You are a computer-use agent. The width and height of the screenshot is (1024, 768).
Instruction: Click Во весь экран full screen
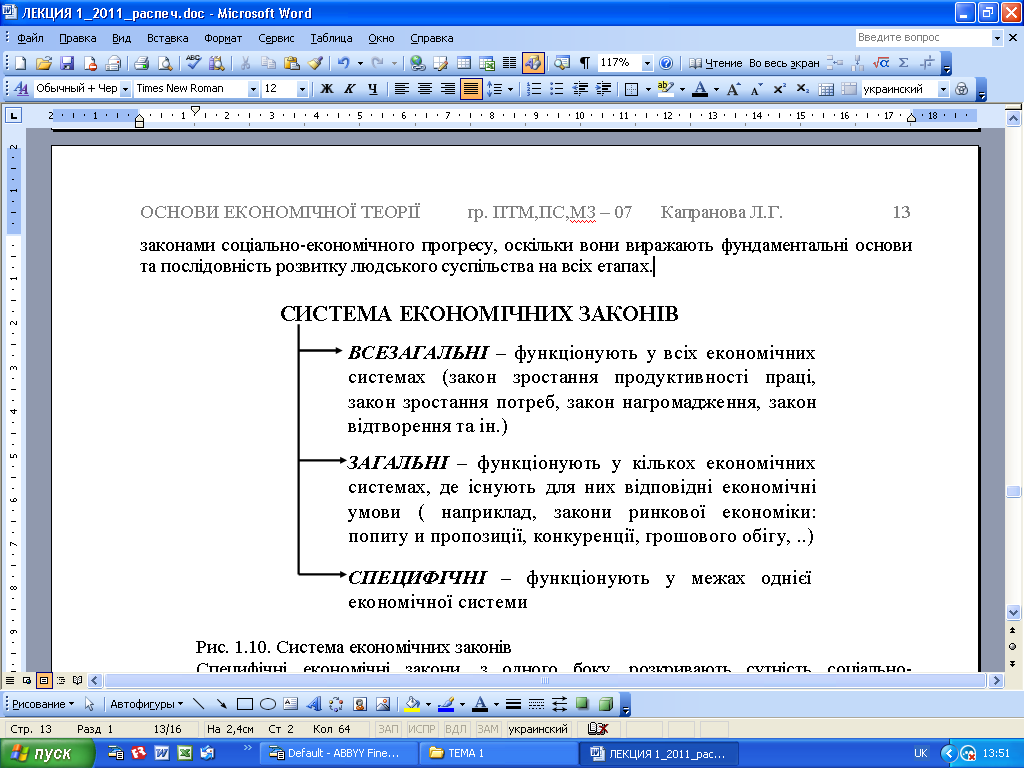[x=784, y=63]
